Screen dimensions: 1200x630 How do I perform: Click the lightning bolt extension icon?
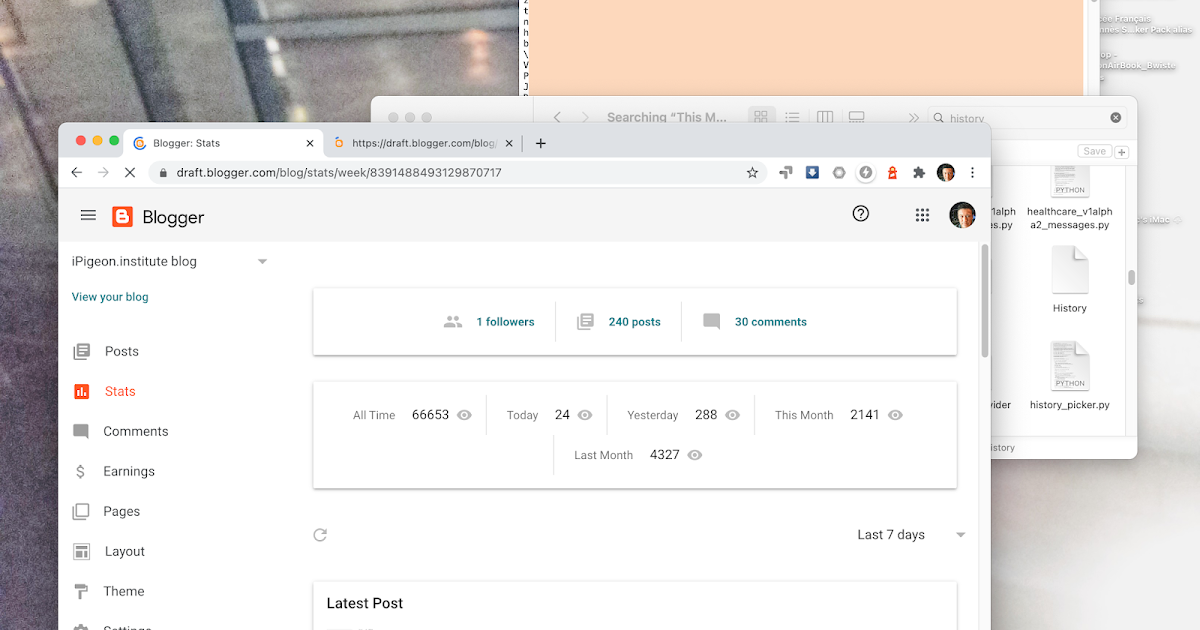pyautogui.click(x=866, y=173)
